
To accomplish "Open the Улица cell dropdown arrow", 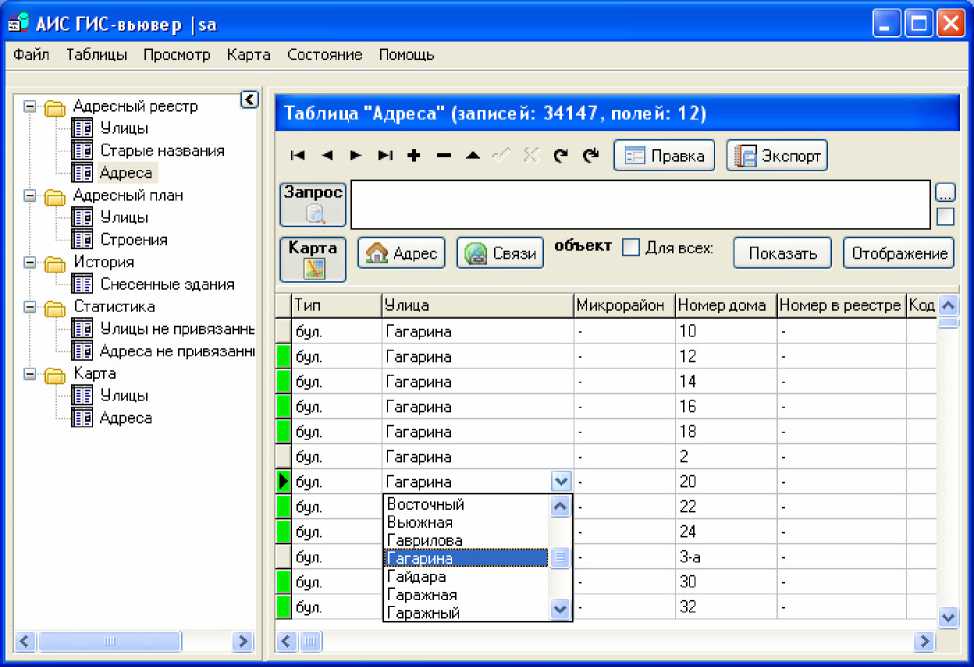I will click(x=561, y=482).
